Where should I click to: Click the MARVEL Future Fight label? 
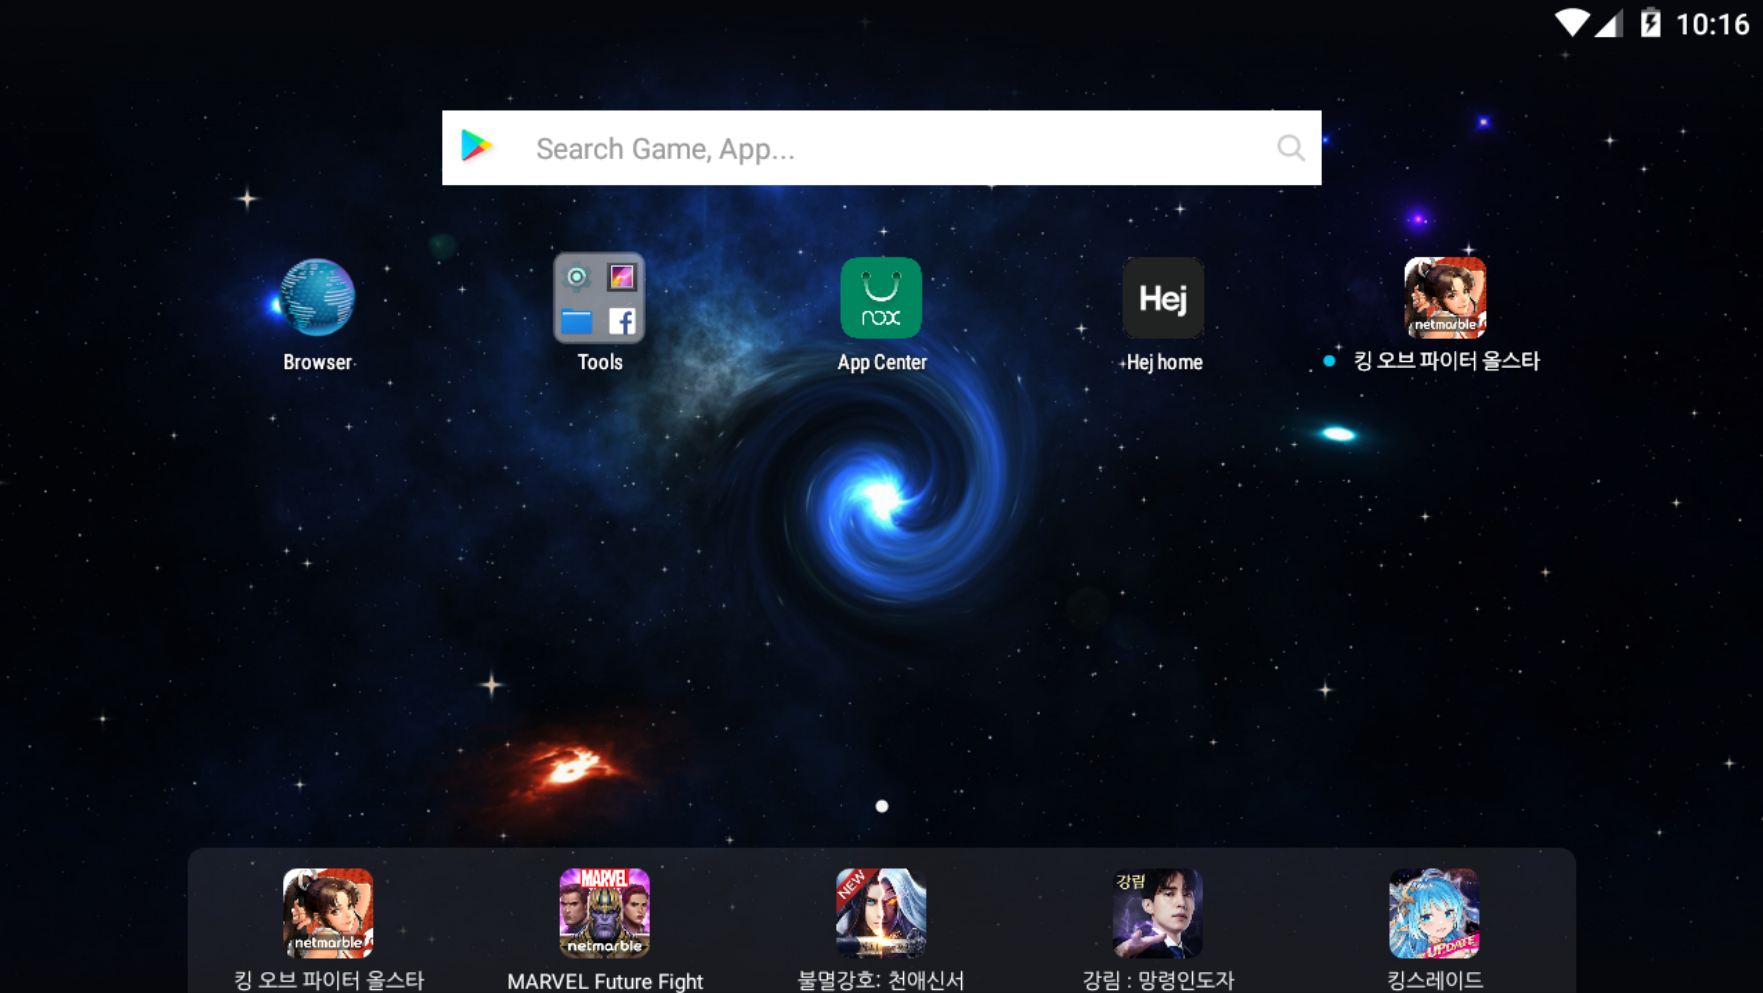(605, 981)
